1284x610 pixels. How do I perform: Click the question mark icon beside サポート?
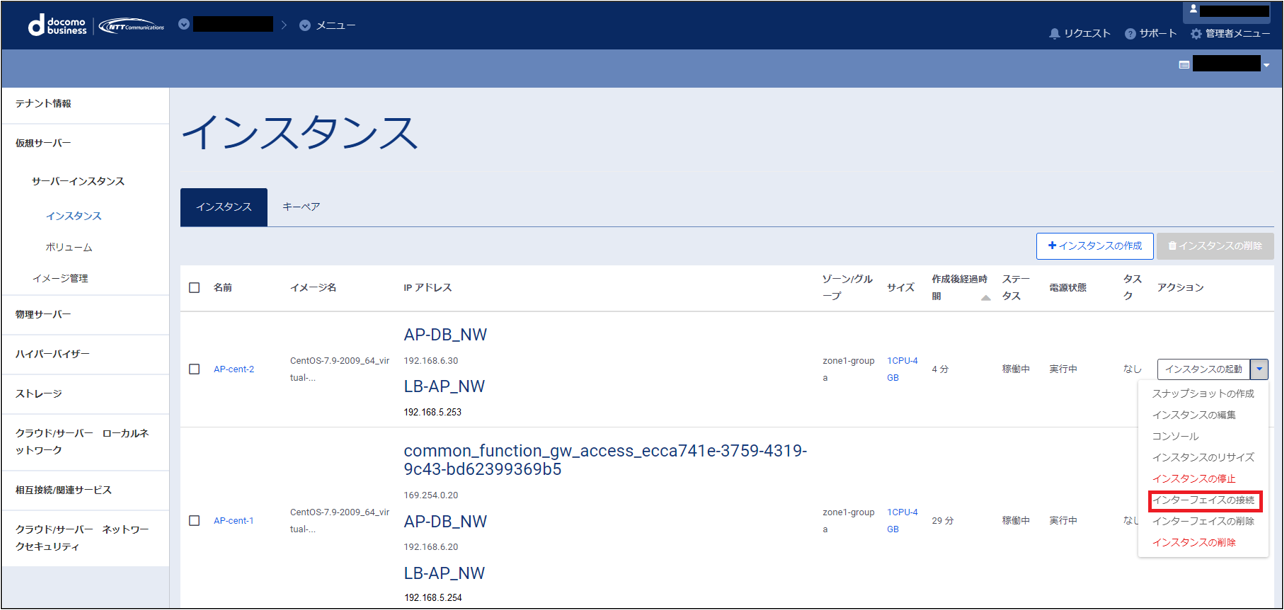[1130, 34]
